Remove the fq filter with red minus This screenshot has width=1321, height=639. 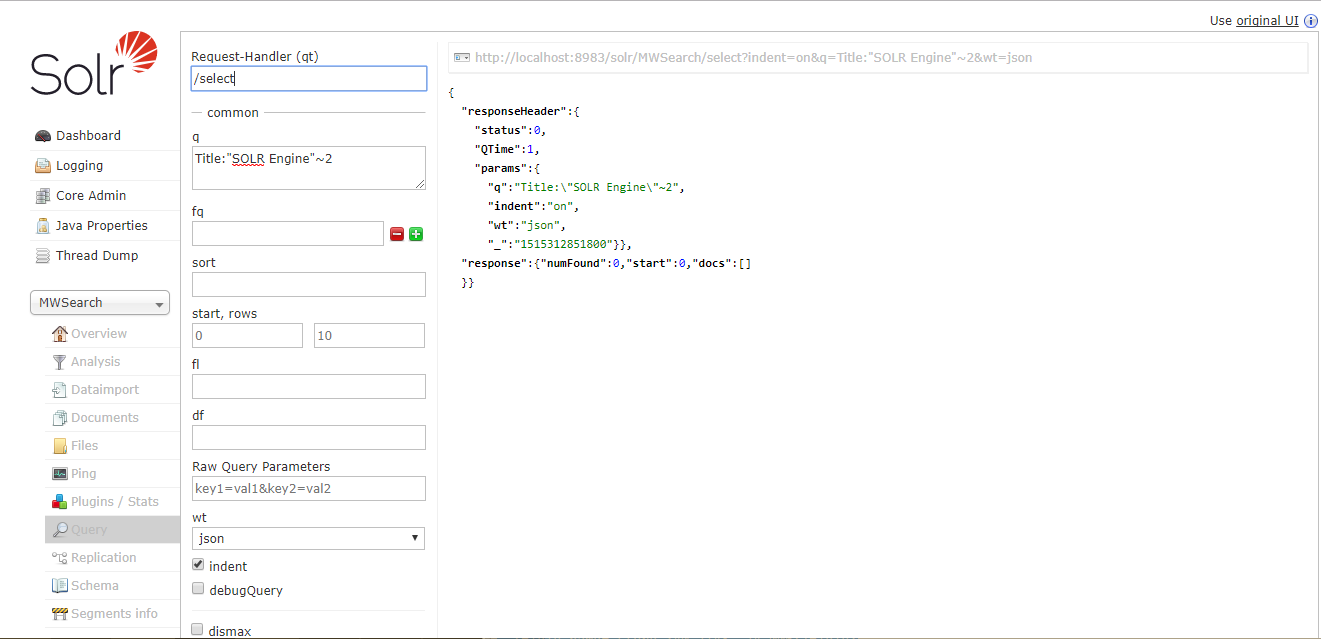point(397,234)
